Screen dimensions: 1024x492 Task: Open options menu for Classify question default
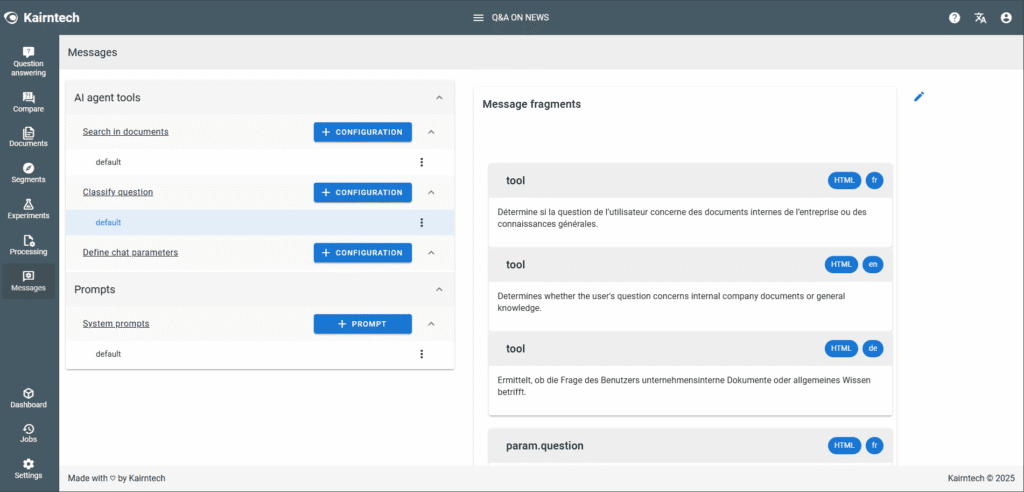pyautogui.click(x=421, y=223)
